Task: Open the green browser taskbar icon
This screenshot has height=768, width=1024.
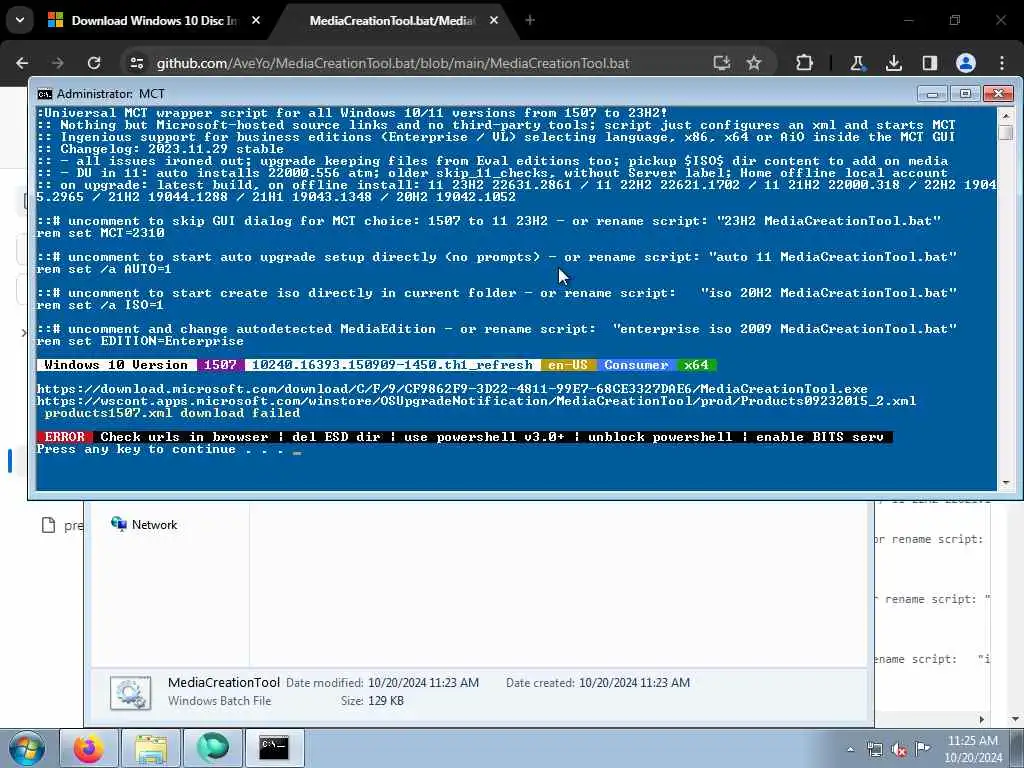Action: (x=213, y=748)
